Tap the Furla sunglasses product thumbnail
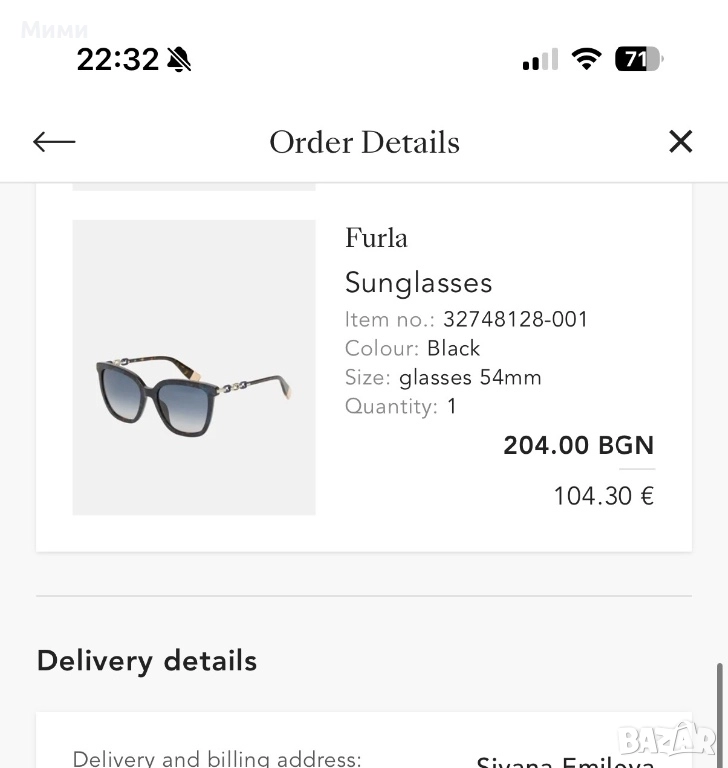This screenshot has width=728, height=768. (x=194, y=367)
